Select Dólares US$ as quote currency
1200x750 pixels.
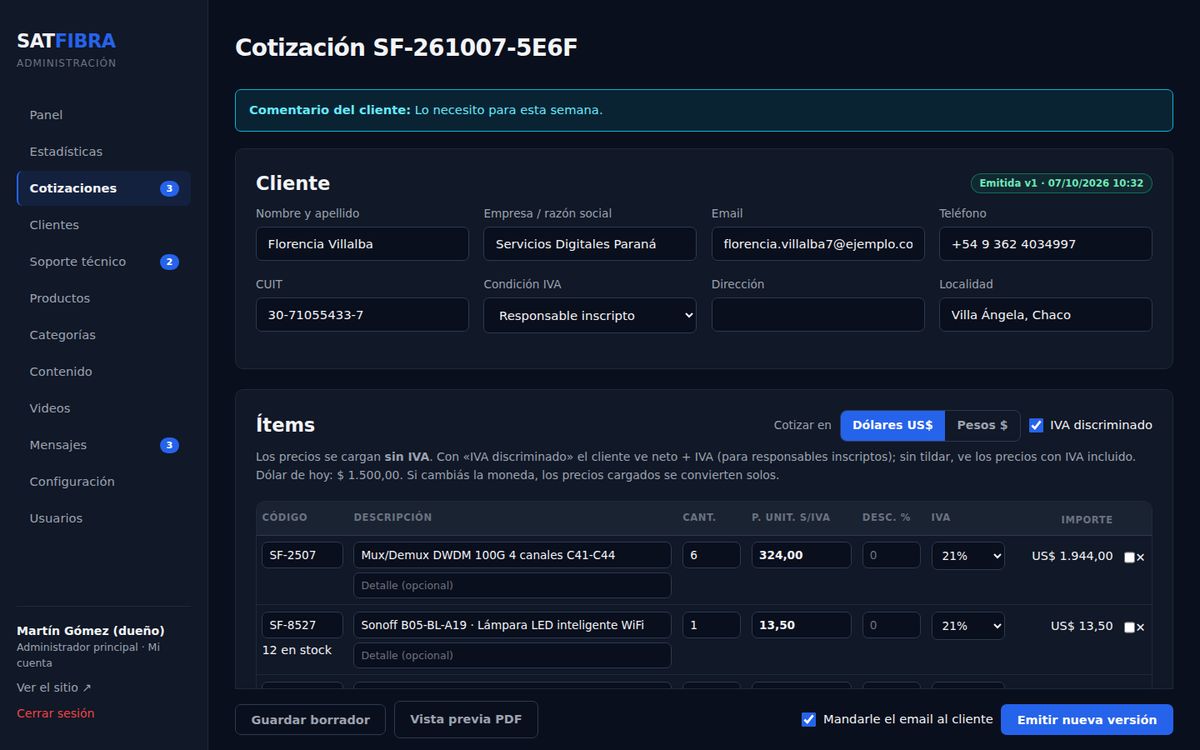coord(892,425)
